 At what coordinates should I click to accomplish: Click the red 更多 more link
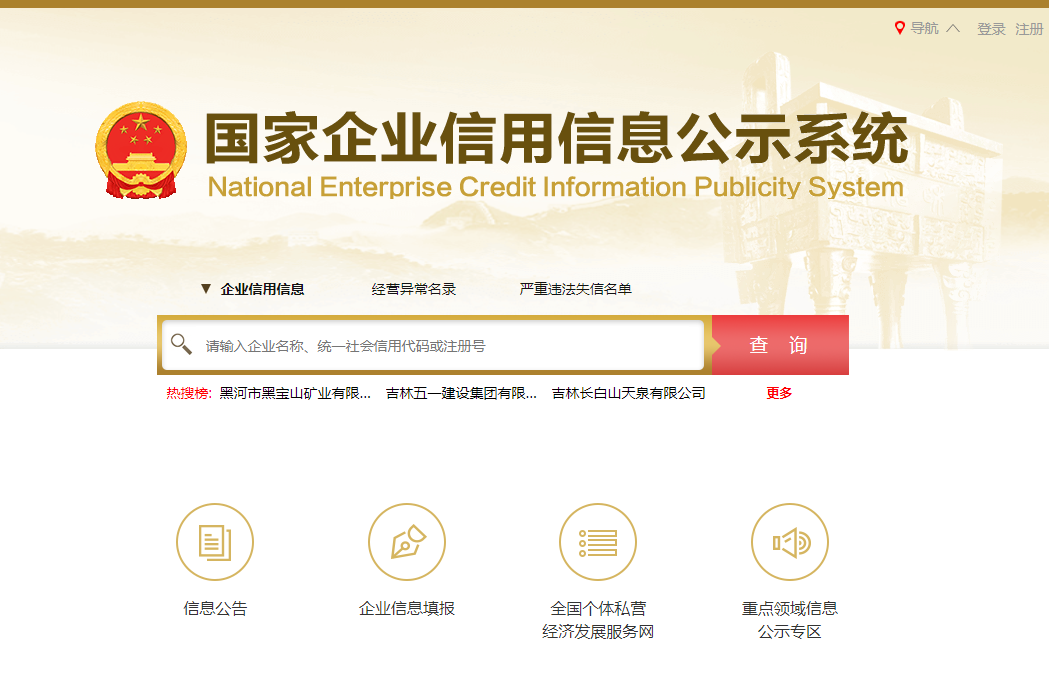point(779,393)
